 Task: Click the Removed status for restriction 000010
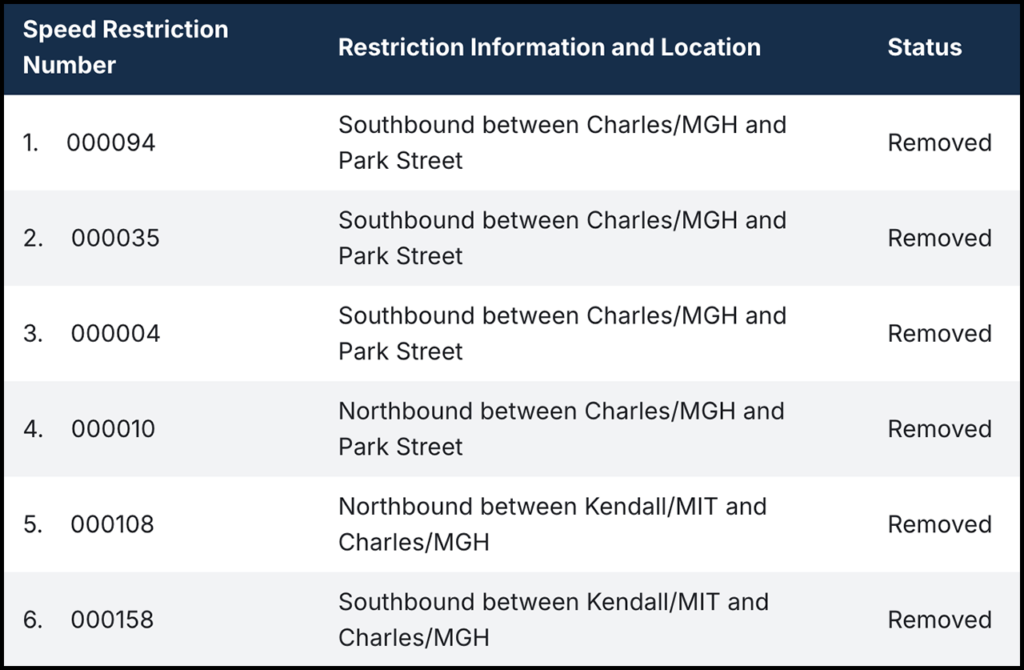[x=939, y=429]
